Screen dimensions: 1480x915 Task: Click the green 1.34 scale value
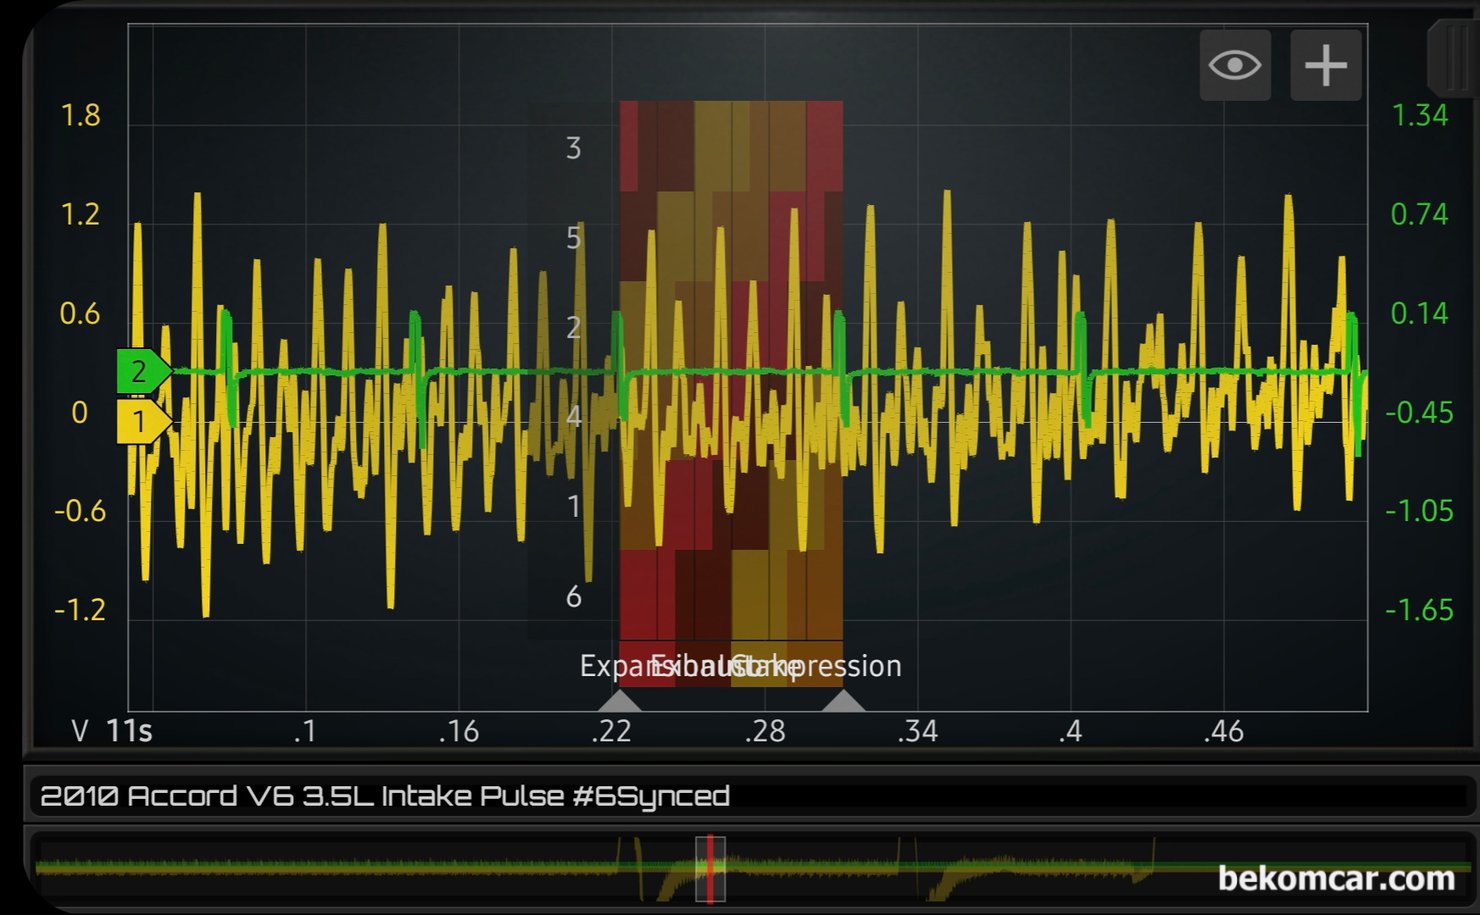click(1419, 116)
